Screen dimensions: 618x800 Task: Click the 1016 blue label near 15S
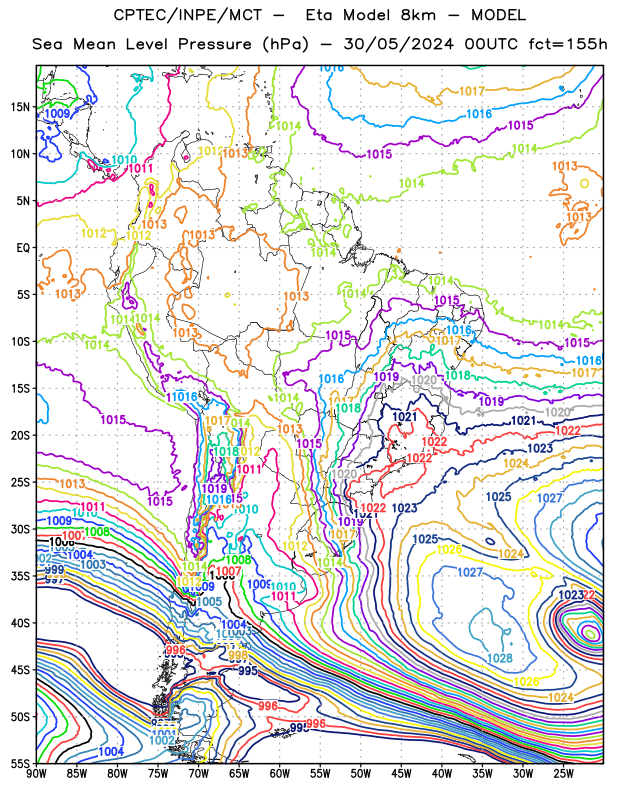331,379
